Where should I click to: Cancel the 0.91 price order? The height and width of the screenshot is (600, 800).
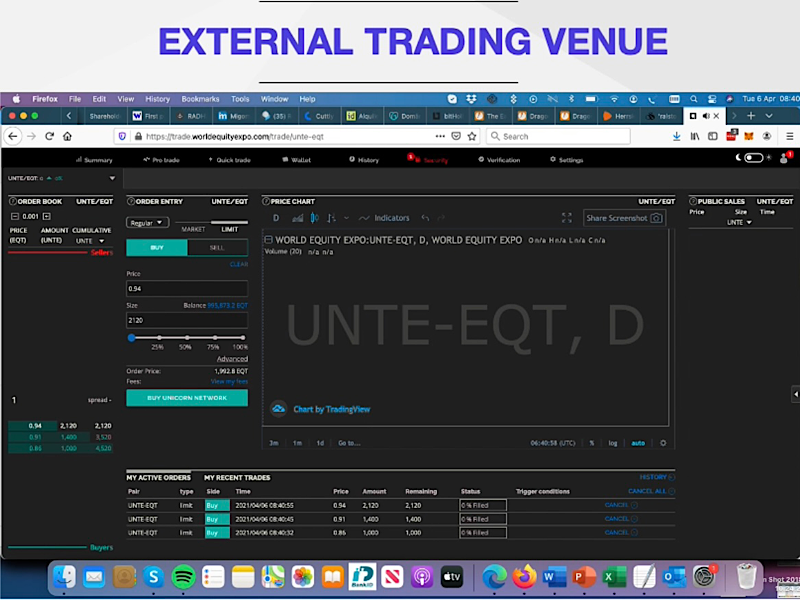(x=621, y=519)
